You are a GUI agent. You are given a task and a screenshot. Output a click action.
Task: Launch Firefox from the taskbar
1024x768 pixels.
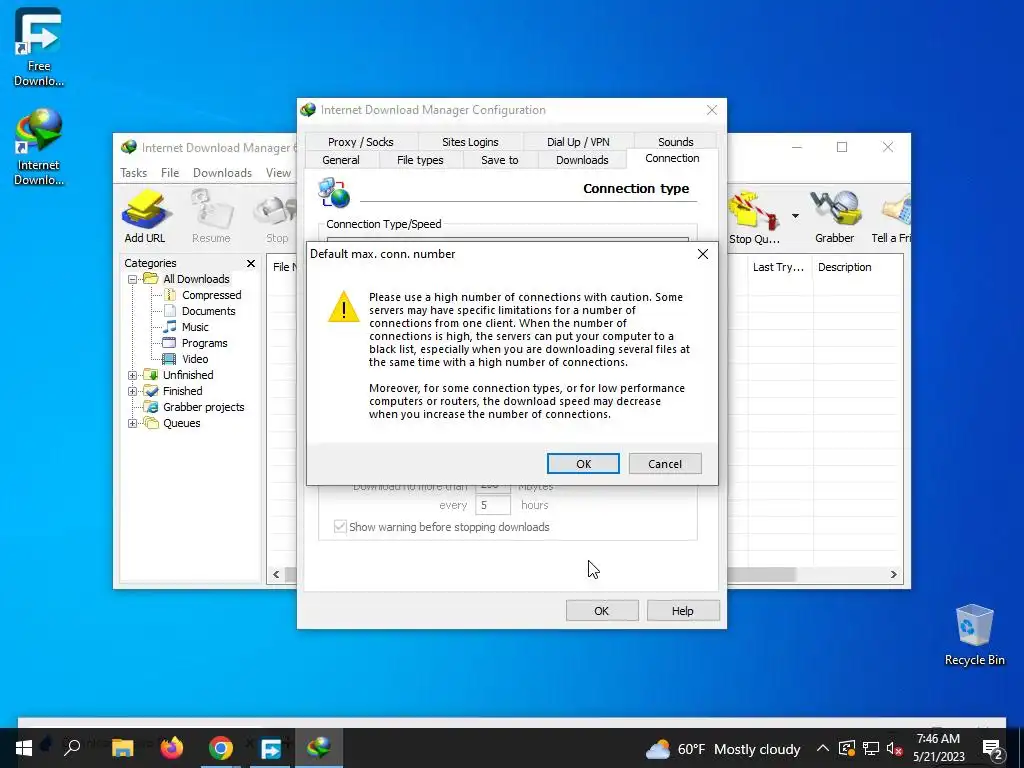[x=172, y=748]
